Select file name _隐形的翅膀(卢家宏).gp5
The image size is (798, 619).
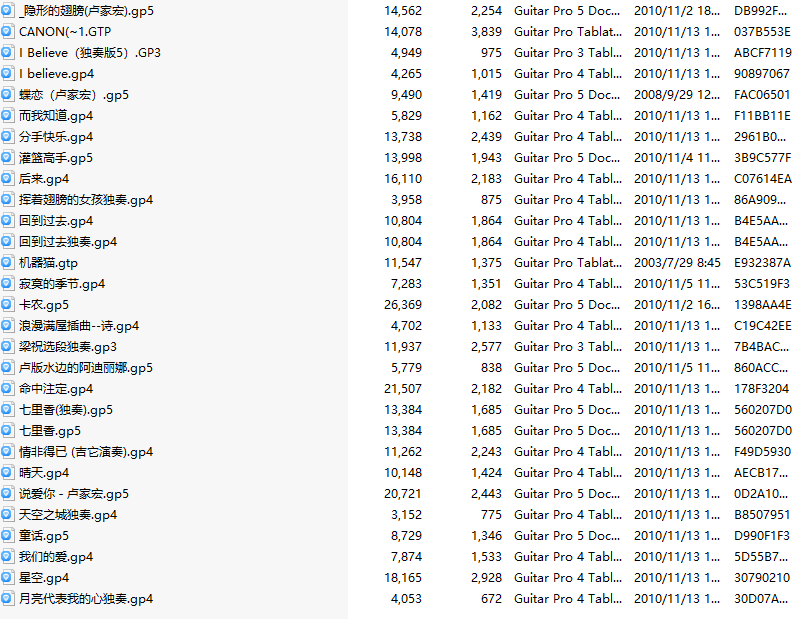click(86, 11)
